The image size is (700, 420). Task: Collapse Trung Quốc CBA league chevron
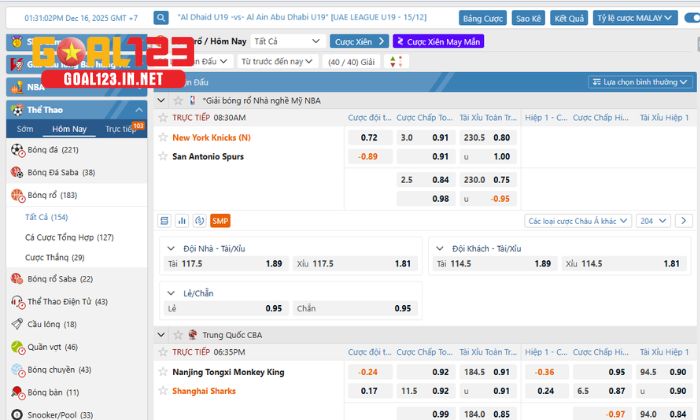pyautogui.click(x=161, y=335)
